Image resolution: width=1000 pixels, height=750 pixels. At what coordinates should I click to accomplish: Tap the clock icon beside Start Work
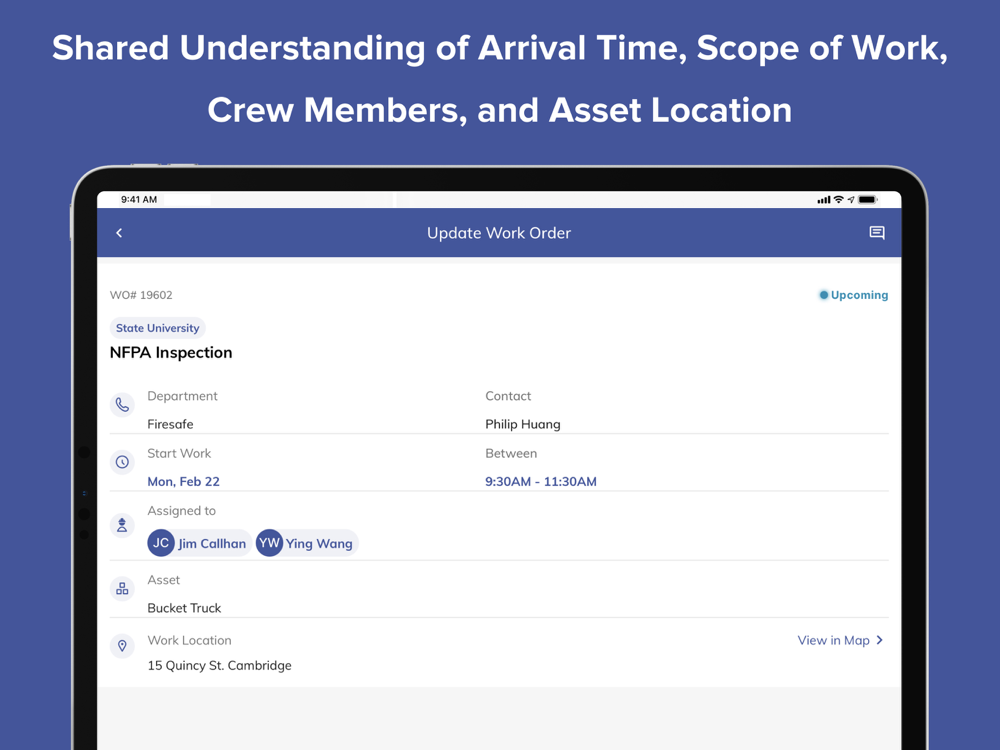click(x=122, y=462)
